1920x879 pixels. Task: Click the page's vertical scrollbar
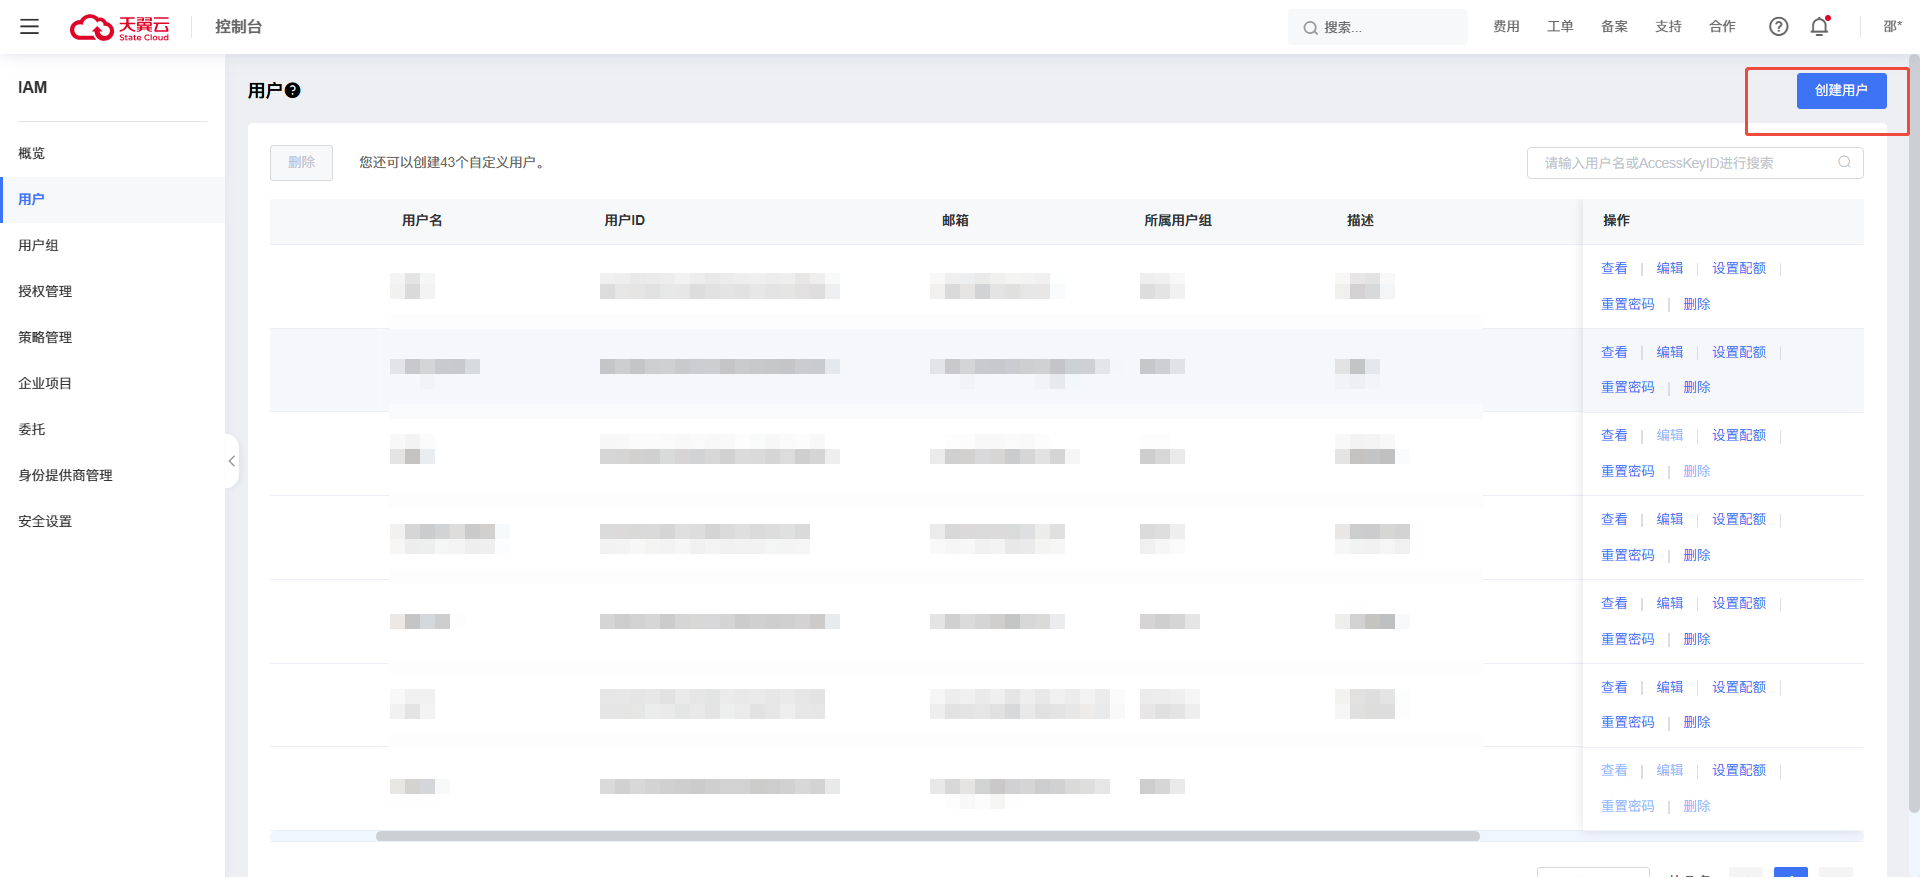pos(1914,433)
